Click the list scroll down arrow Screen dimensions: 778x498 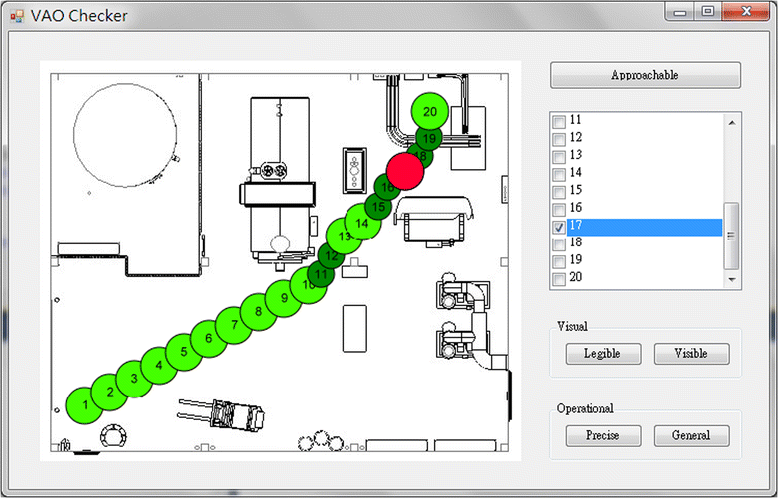(732, 280)
